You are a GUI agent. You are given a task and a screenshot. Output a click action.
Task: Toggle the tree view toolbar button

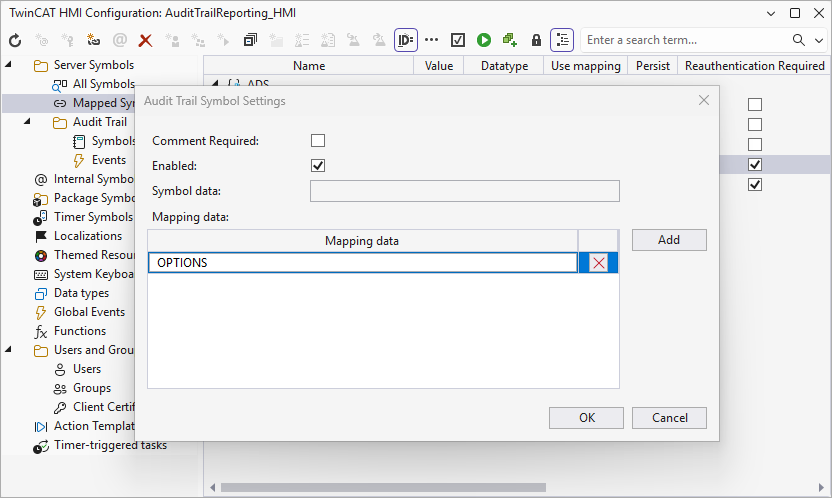[562, 40]
